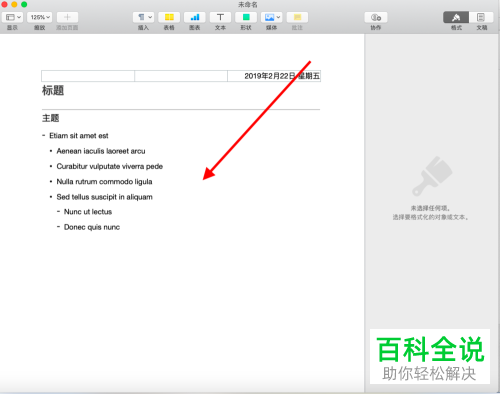Open the Collaborate (协作) button
The width and height of the screenshot is (500, 394).
tap(376, 17)
